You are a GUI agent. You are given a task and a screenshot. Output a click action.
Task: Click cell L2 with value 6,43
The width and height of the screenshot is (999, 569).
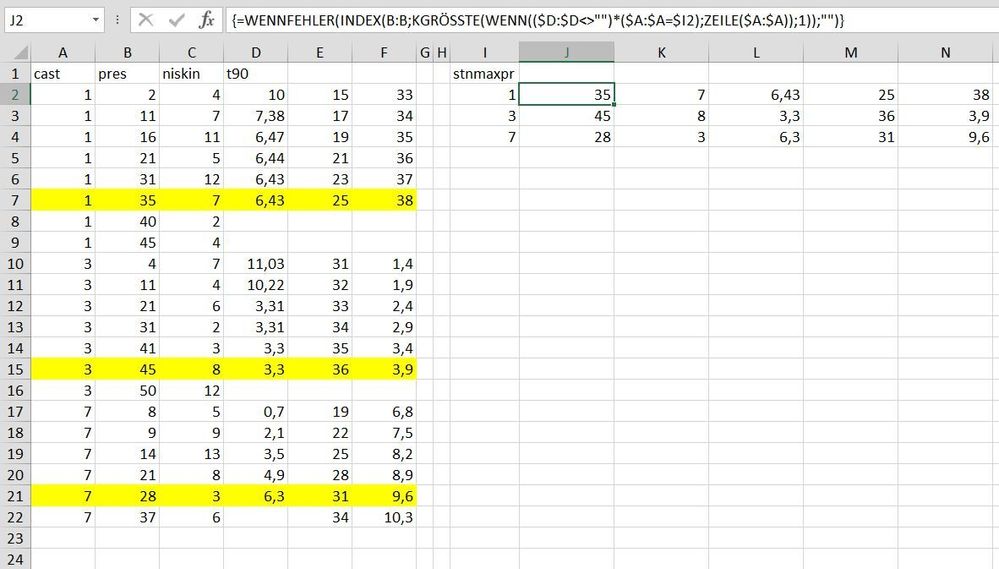[756, 95]
